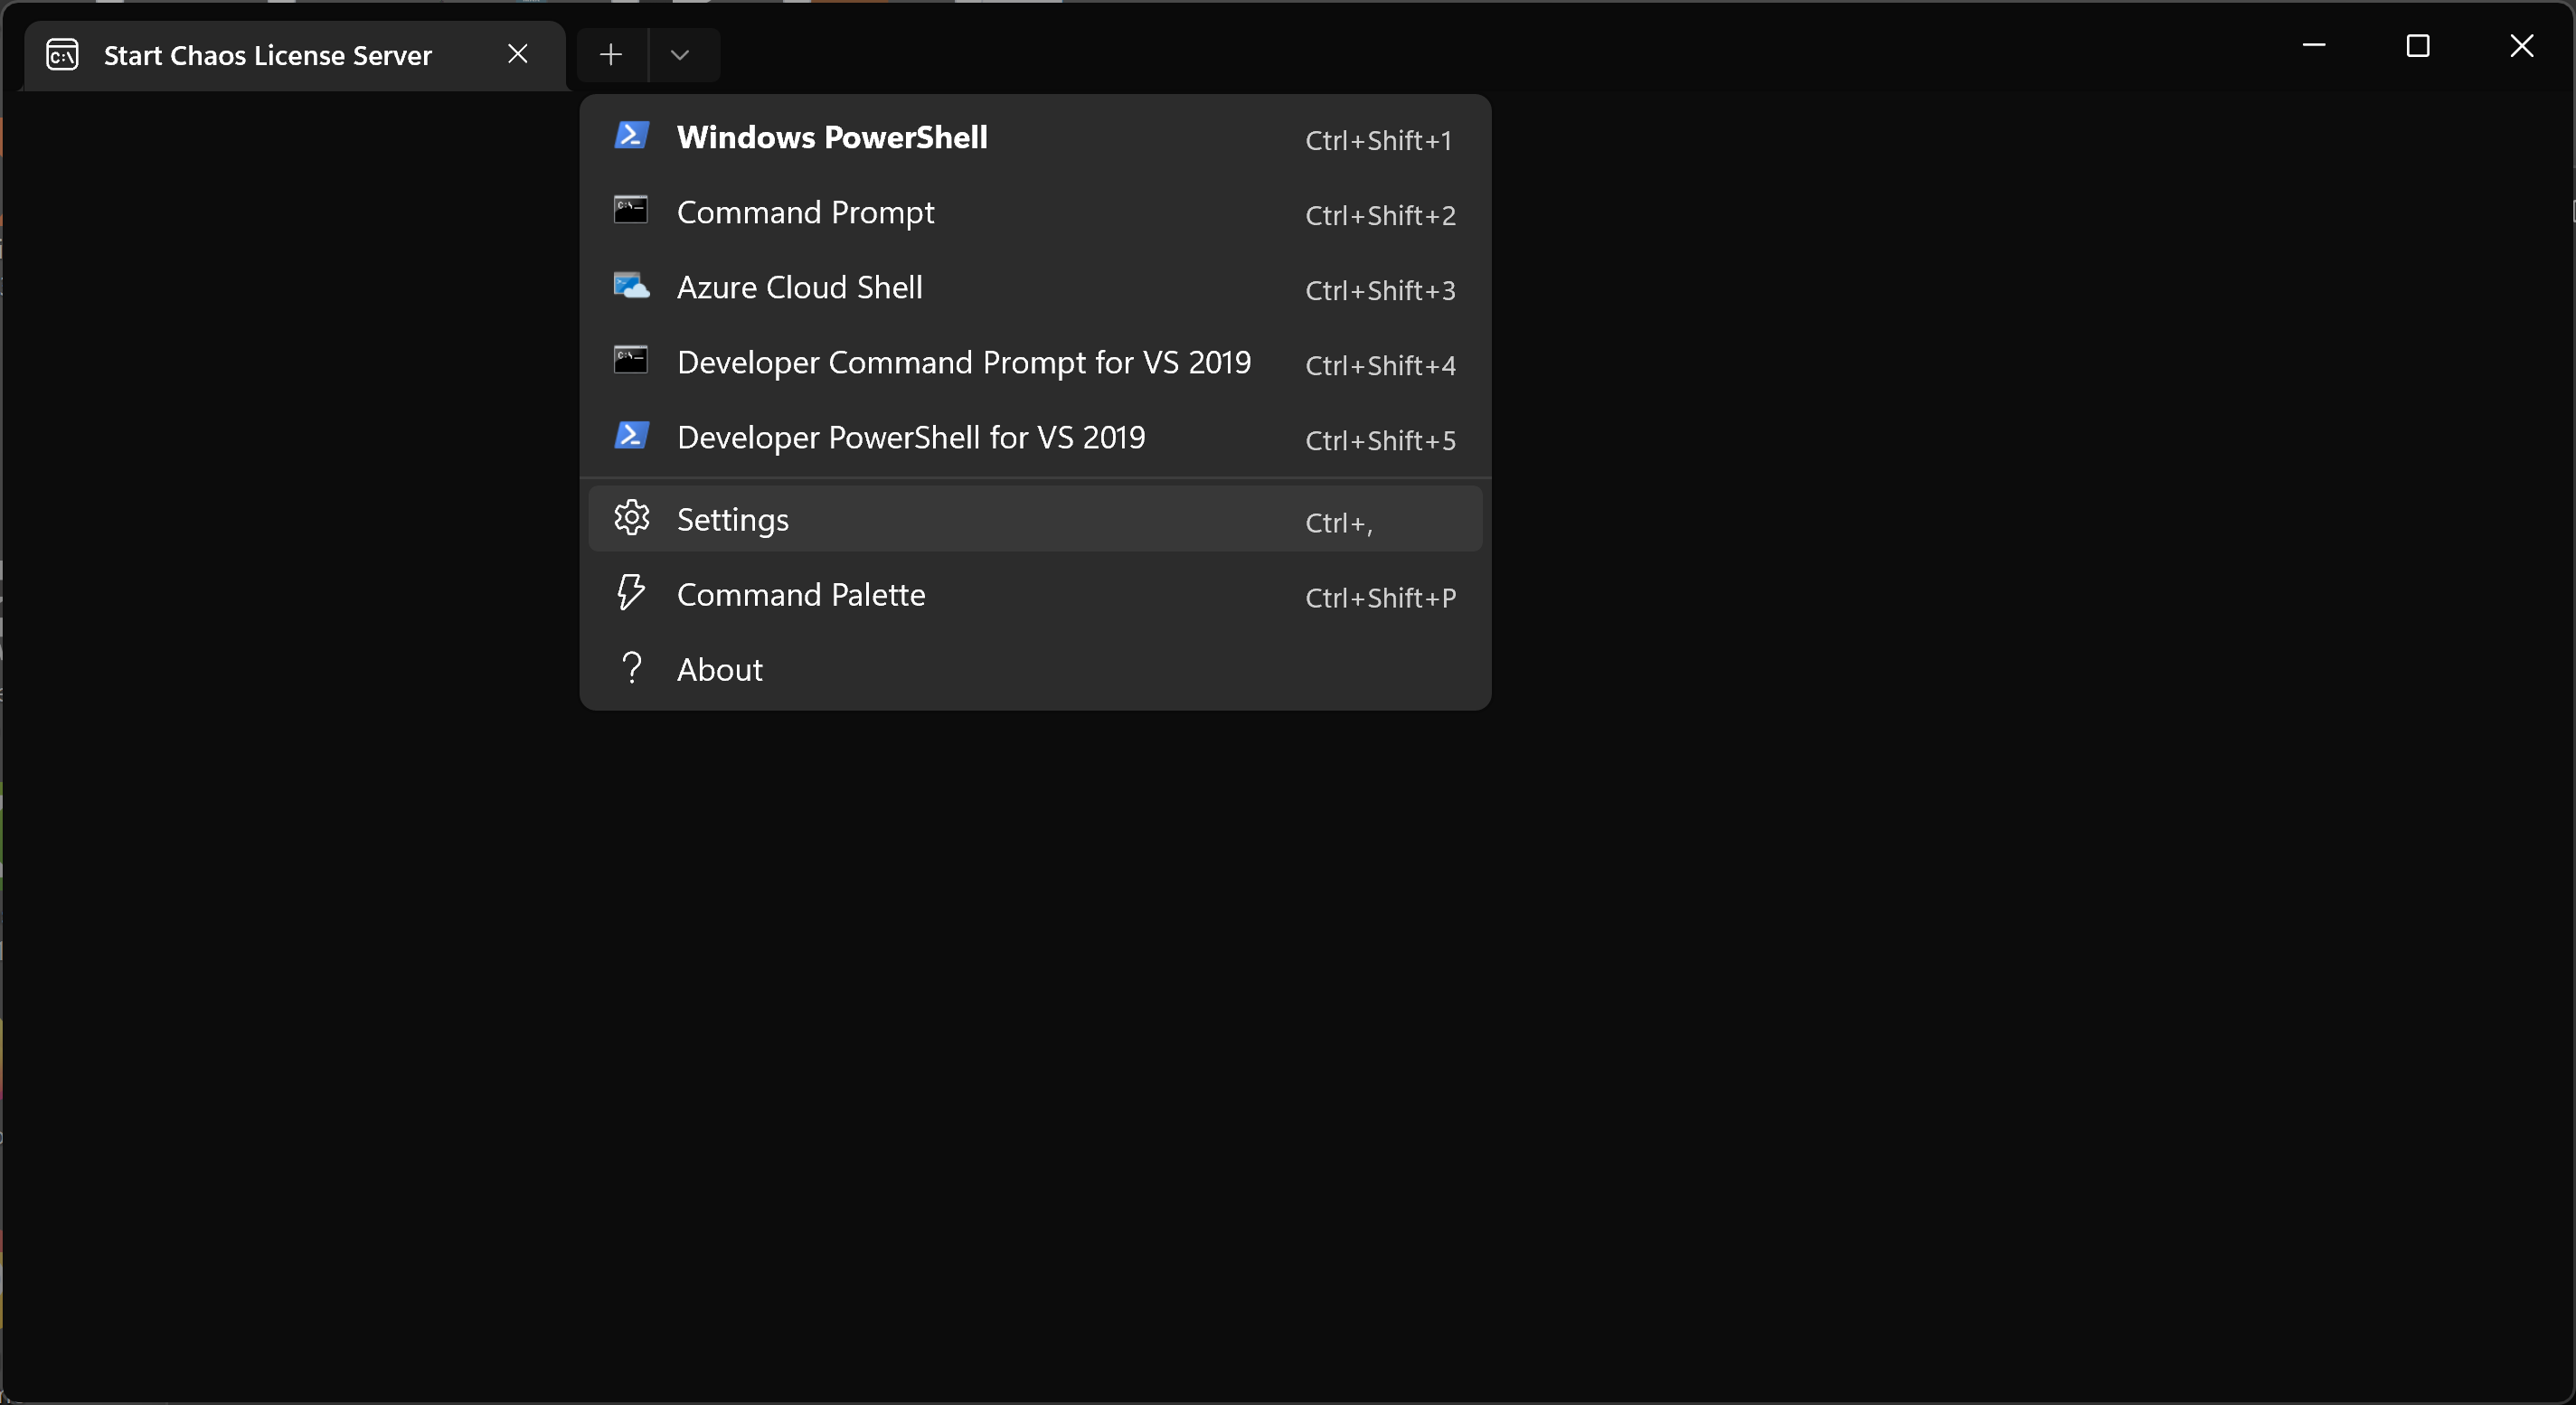
Task: Launch Command Prompt profile
Action: coord(1035,212)
